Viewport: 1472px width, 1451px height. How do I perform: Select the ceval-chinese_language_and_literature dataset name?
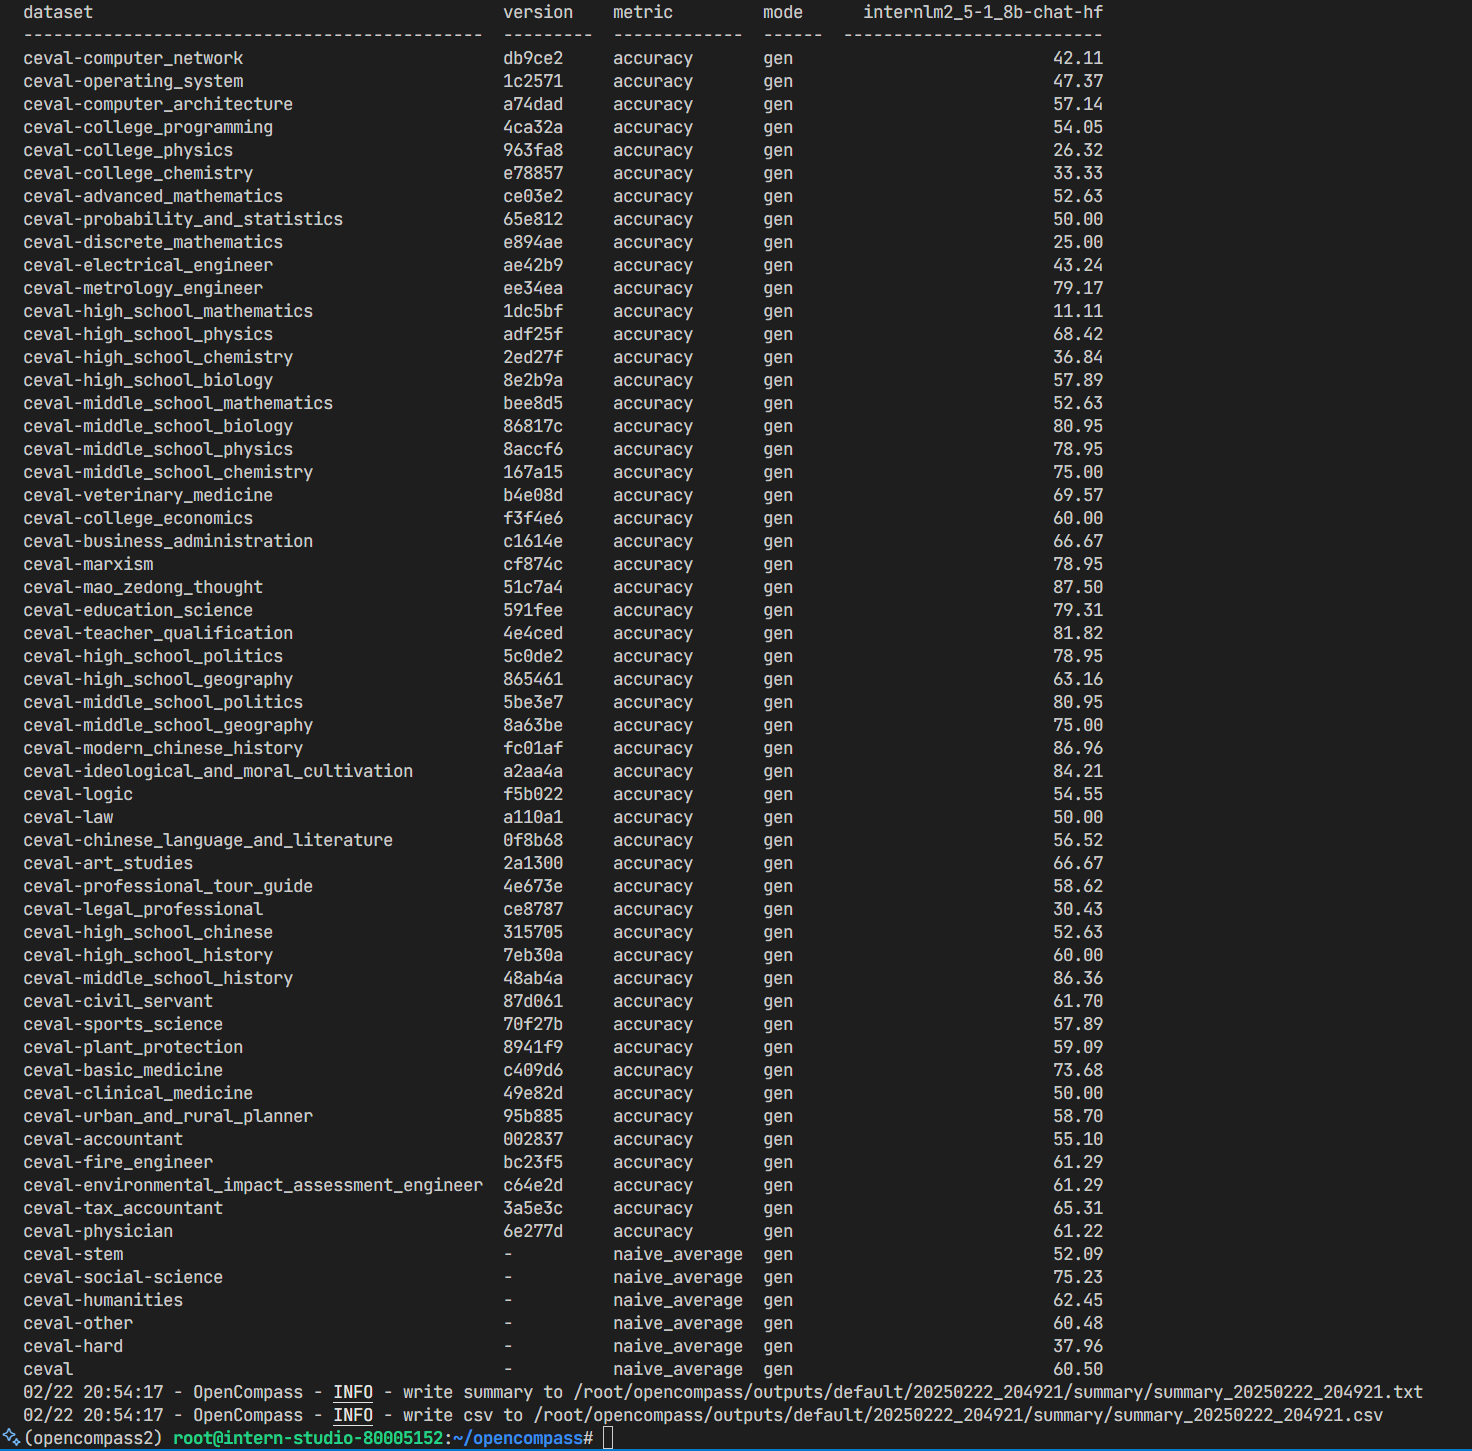point(208,840)
